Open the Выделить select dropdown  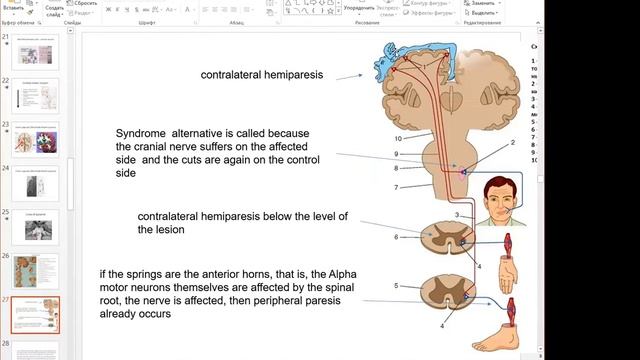[482, 13]
